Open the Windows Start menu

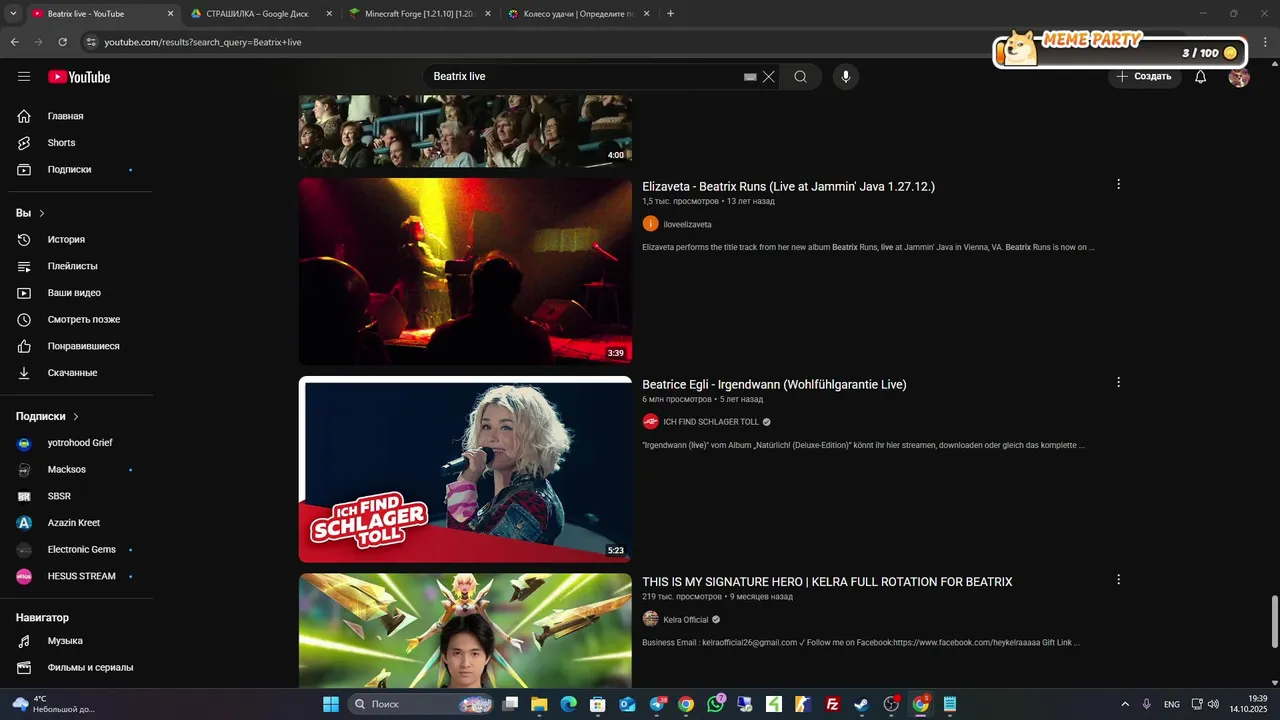tap(331, 704)
